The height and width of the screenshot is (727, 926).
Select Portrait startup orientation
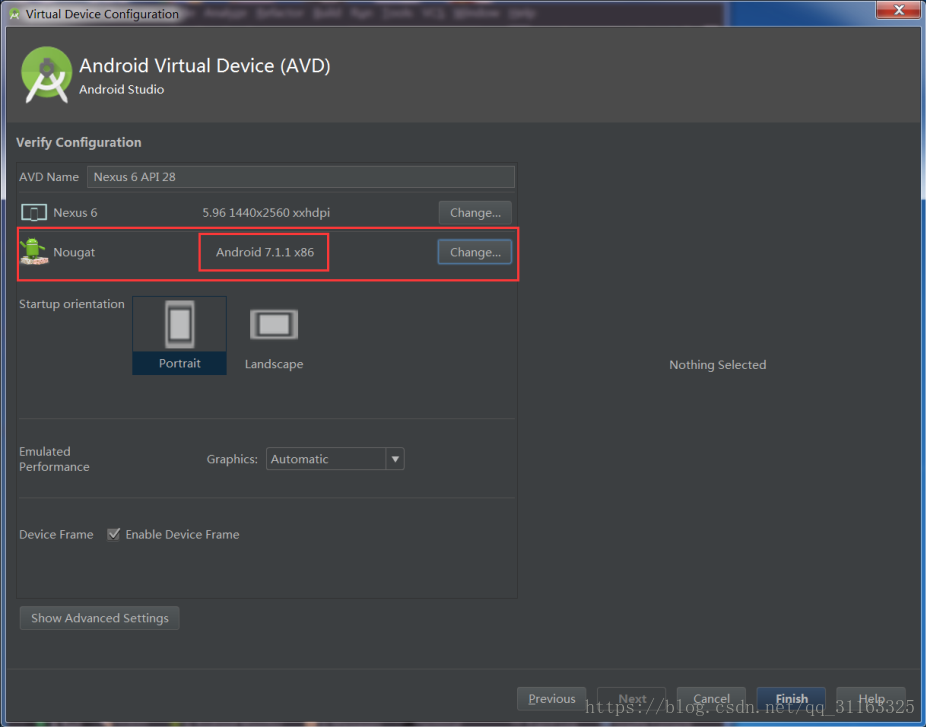coord(180,335)
